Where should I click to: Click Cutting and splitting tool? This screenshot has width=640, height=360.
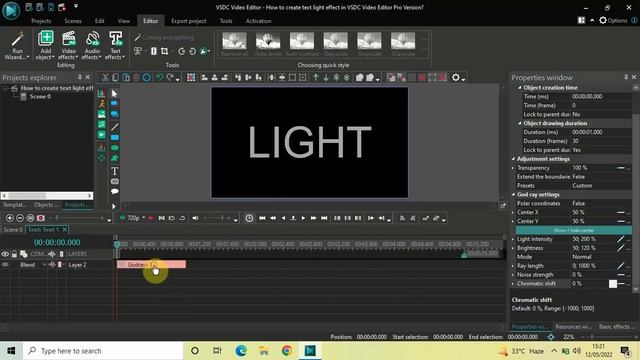click(164, 38)
